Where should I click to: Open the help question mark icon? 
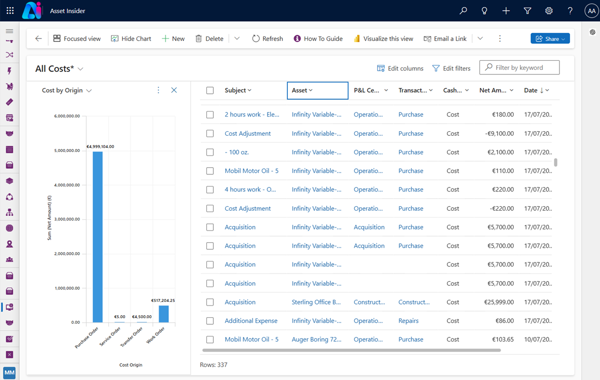570,11
